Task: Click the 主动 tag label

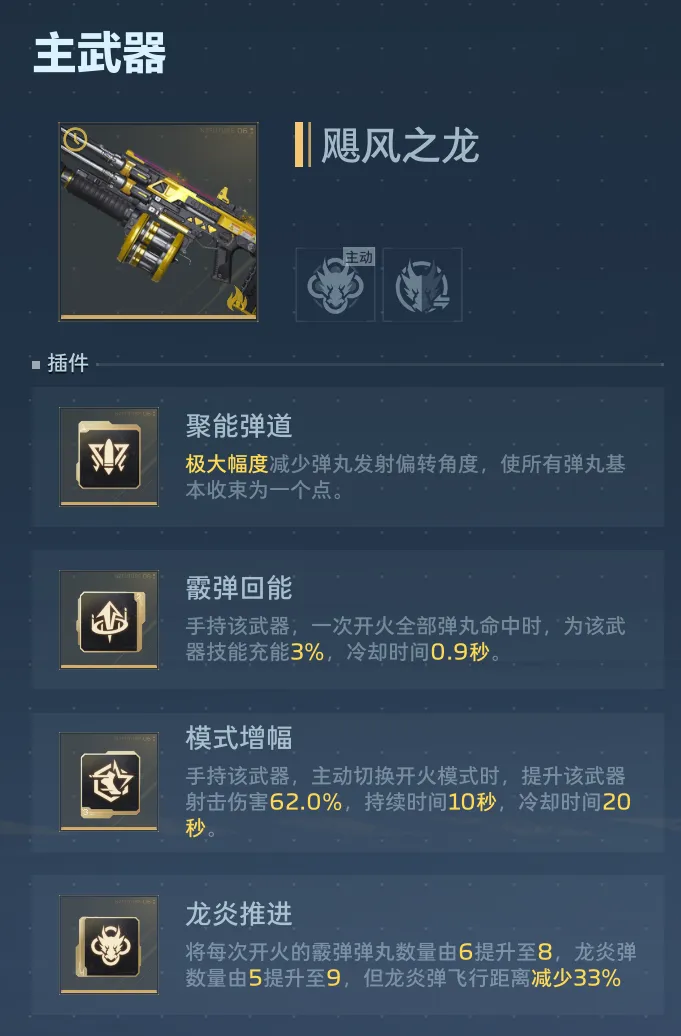Action: click(359, 257)
